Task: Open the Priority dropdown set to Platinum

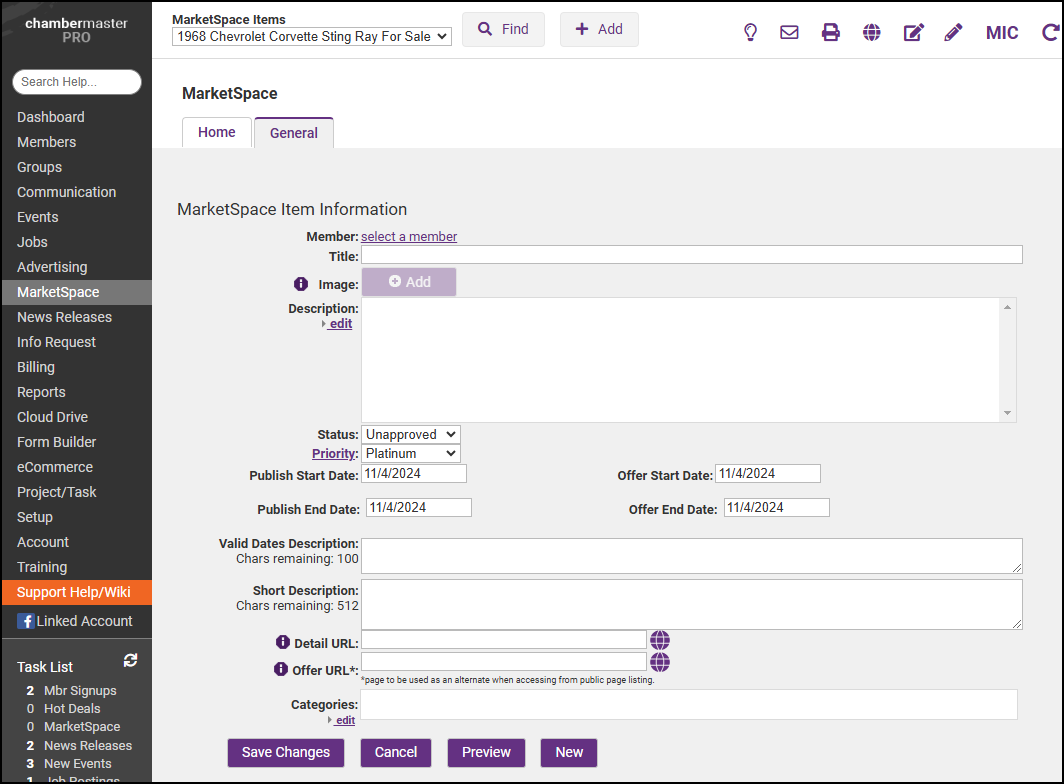Action: pyautogui.click(x=410, y=454)
